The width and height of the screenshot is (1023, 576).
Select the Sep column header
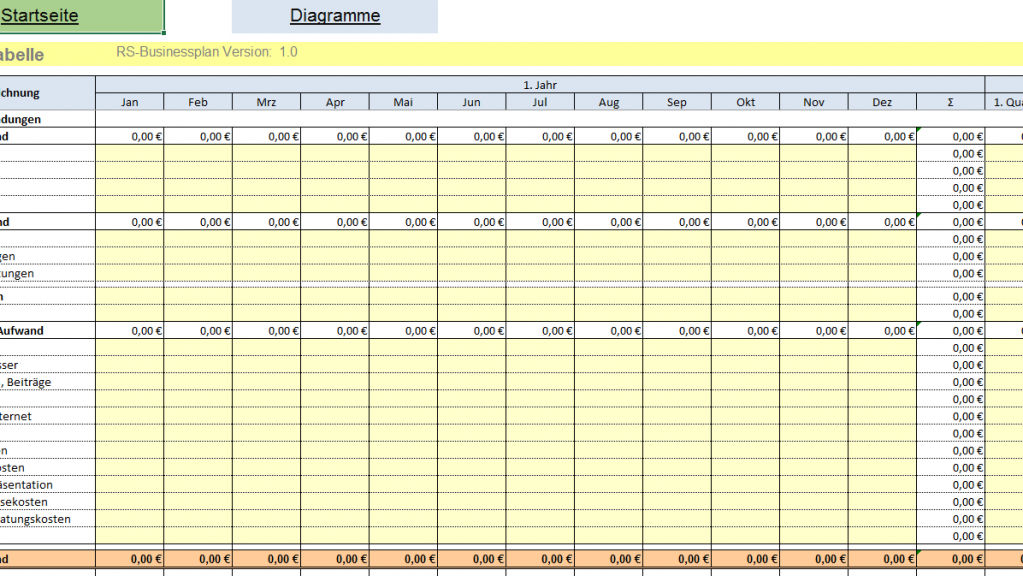tap(676, 102)
